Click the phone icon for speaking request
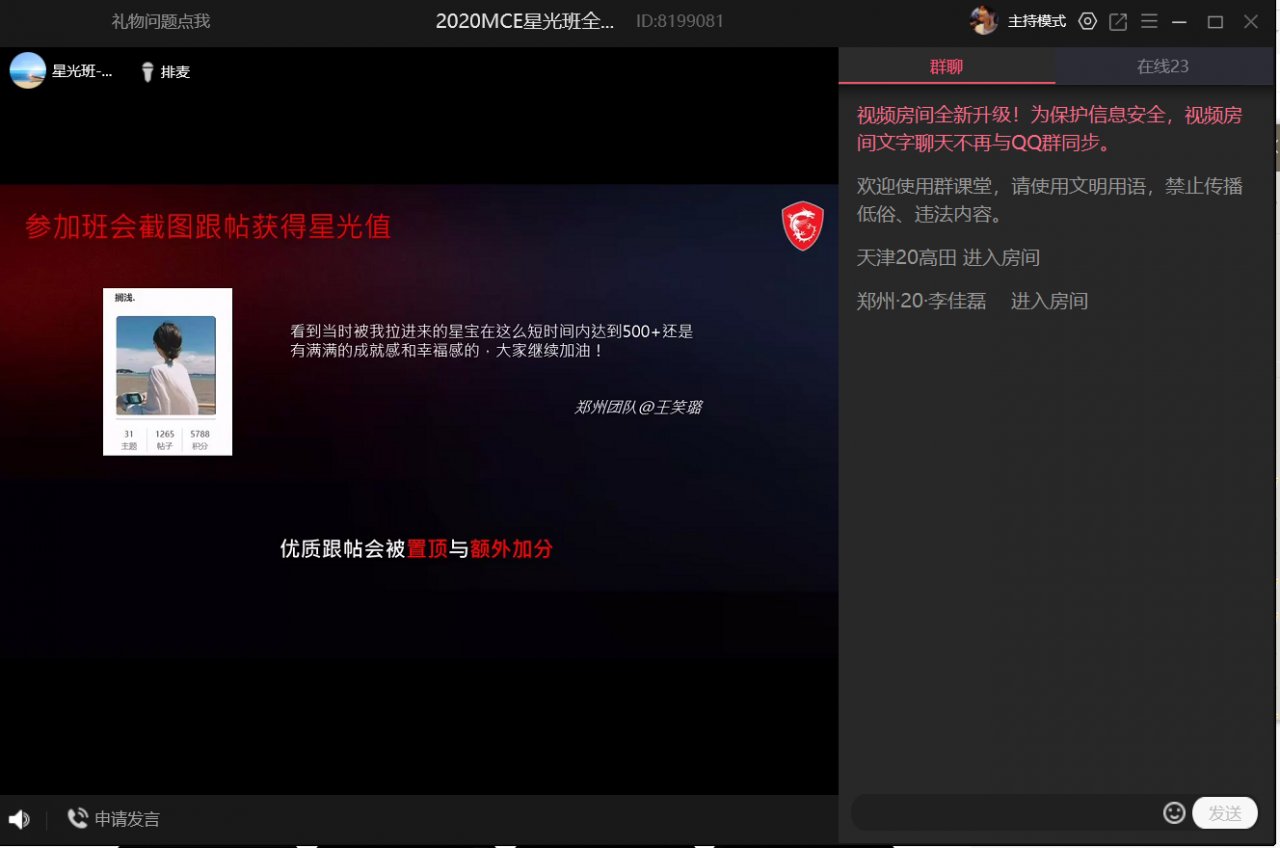The width and height of the screenshot is (1280, 848). click(x=77, y=819)
